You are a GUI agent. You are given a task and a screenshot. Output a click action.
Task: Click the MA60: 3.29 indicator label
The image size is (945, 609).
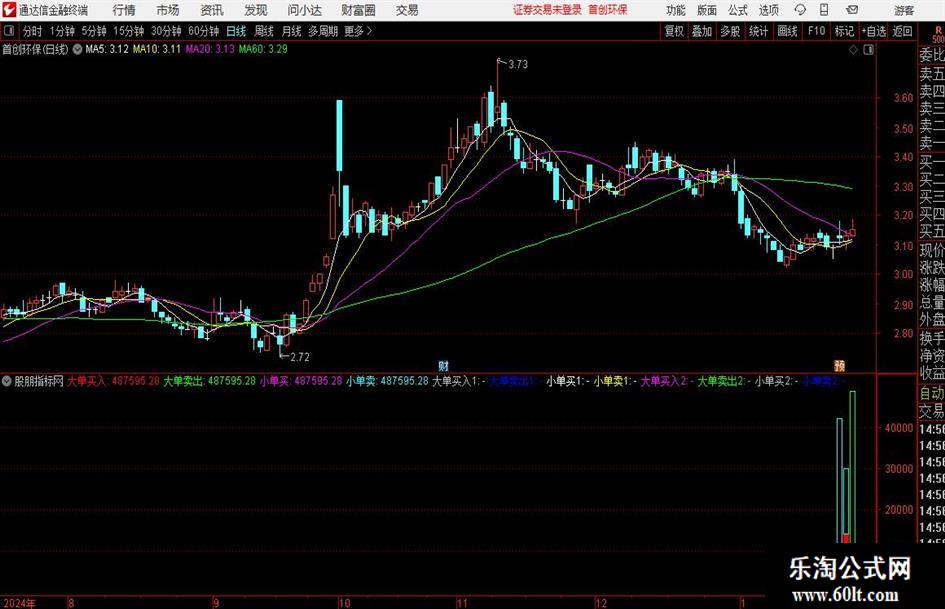[x=263, y=49]
